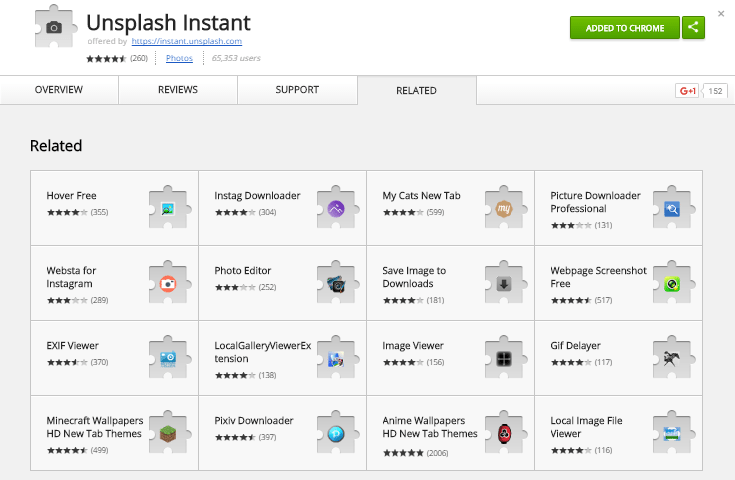This screenshot has width=735, height=480.
Task: Switch to the Support tab
Action: click(x=297, y=90)
